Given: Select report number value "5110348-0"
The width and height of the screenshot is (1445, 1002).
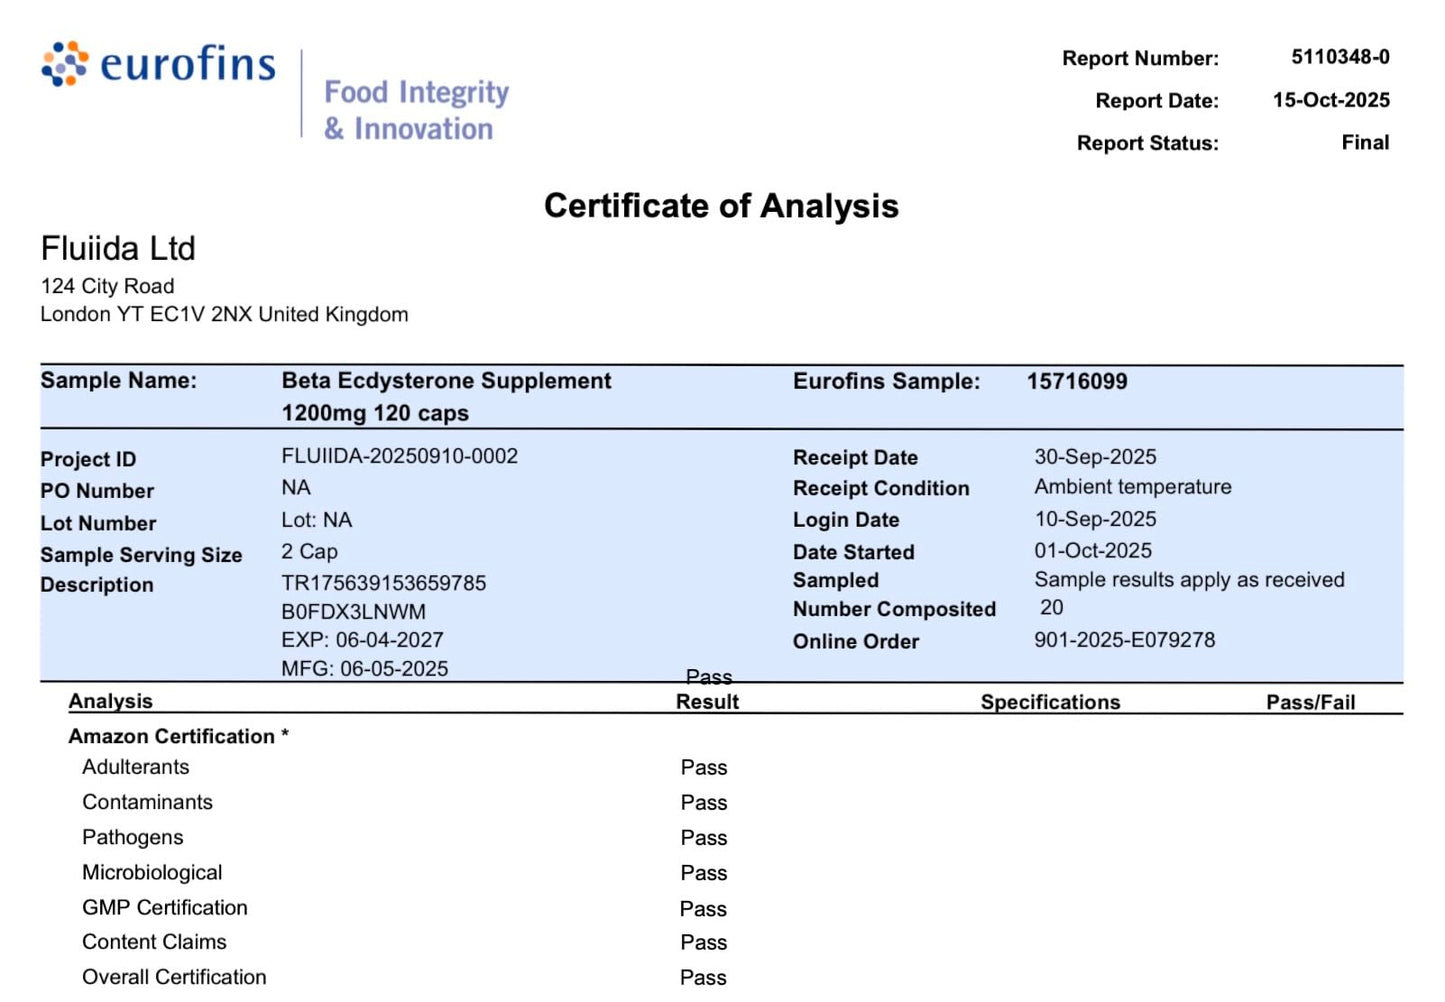Looking at the screenshot, I should coord(1340,57).
